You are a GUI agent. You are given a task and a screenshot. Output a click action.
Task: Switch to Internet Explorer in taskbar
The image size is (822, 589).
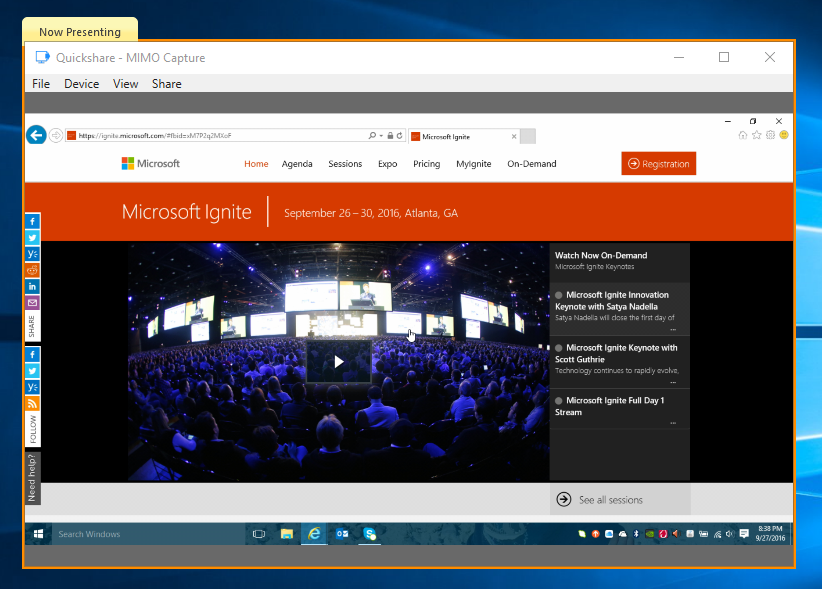(x=315, y=534)
